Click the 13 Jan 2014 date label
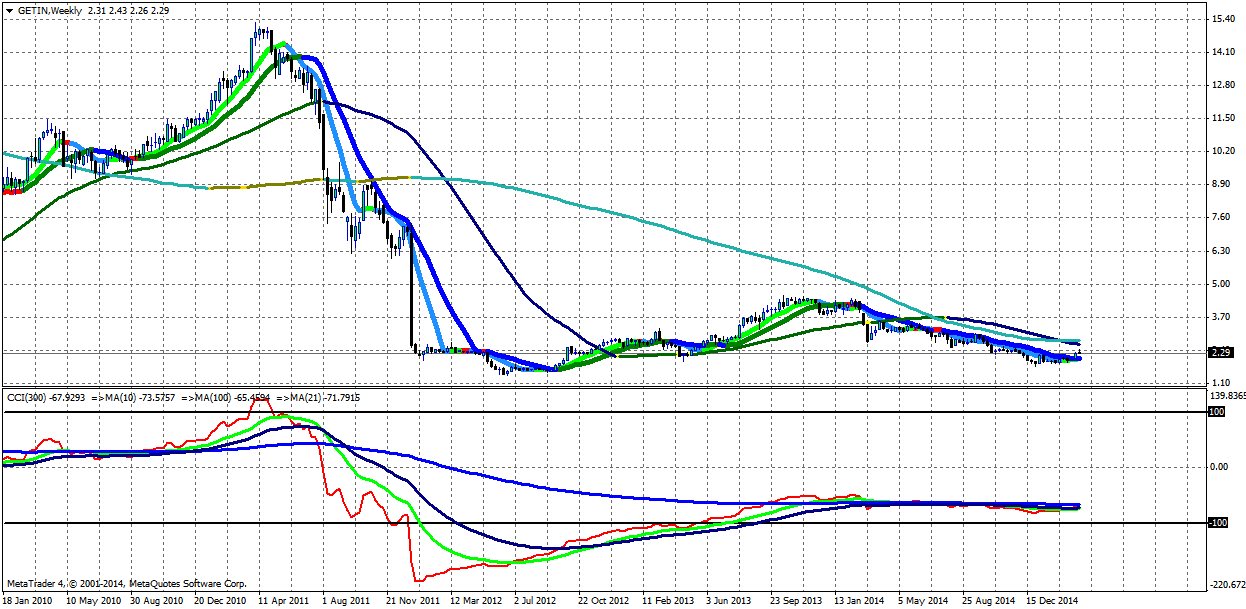Image resolution: width=1246 pixels, height=609 pixels. [x=860, y=600]
